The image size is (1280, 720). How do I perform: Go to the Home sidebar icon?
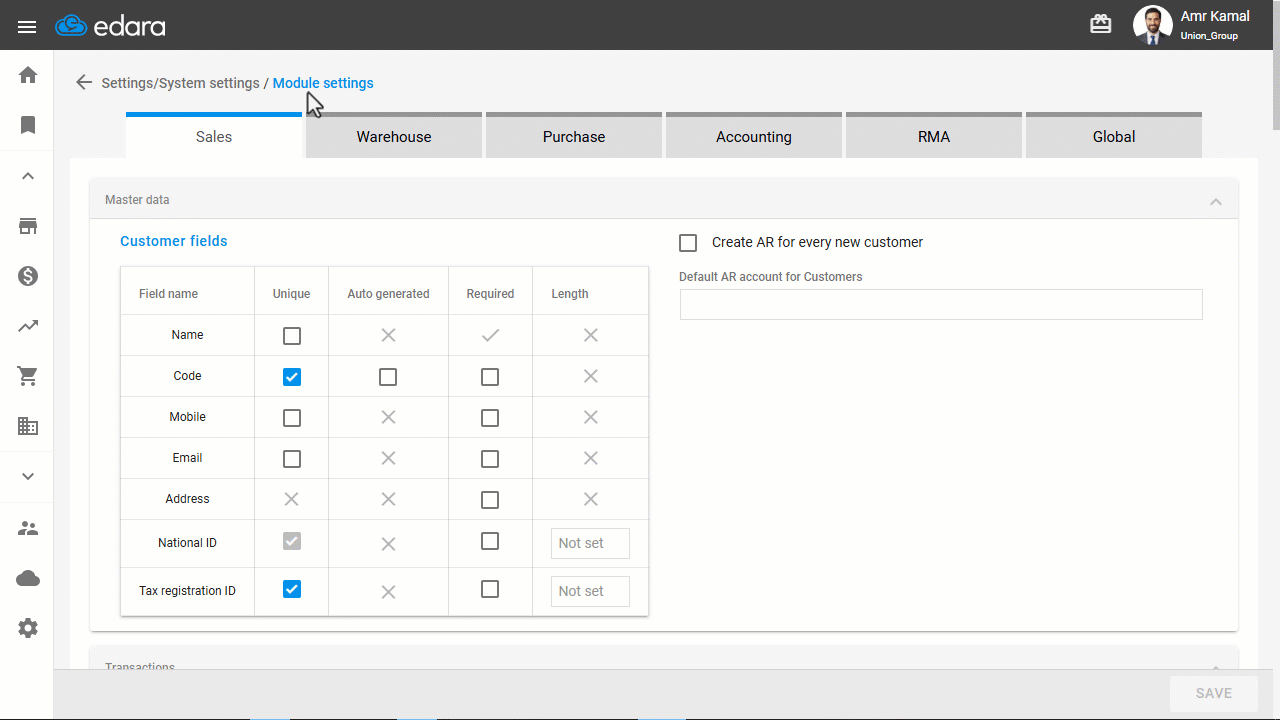pos(28,75)
